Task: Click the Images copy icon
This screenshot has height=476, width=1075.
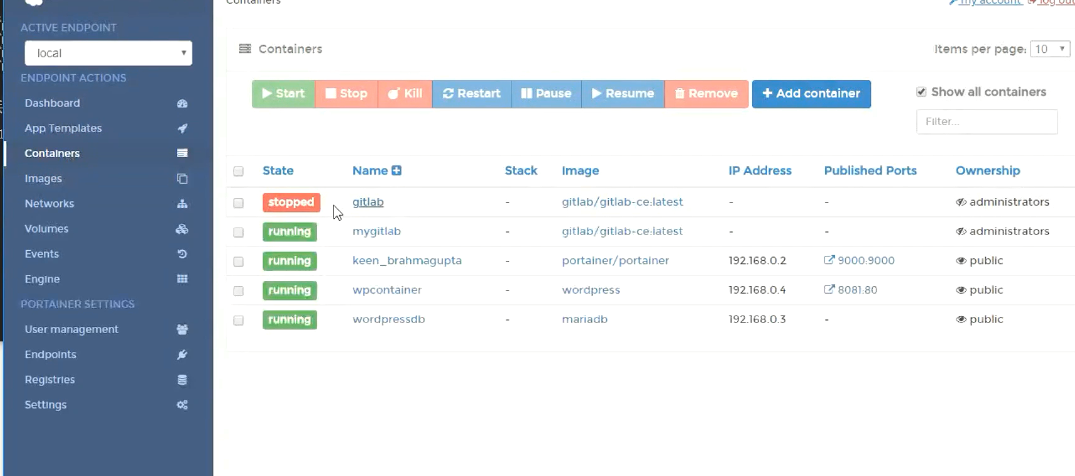Action: coord(182,178)
